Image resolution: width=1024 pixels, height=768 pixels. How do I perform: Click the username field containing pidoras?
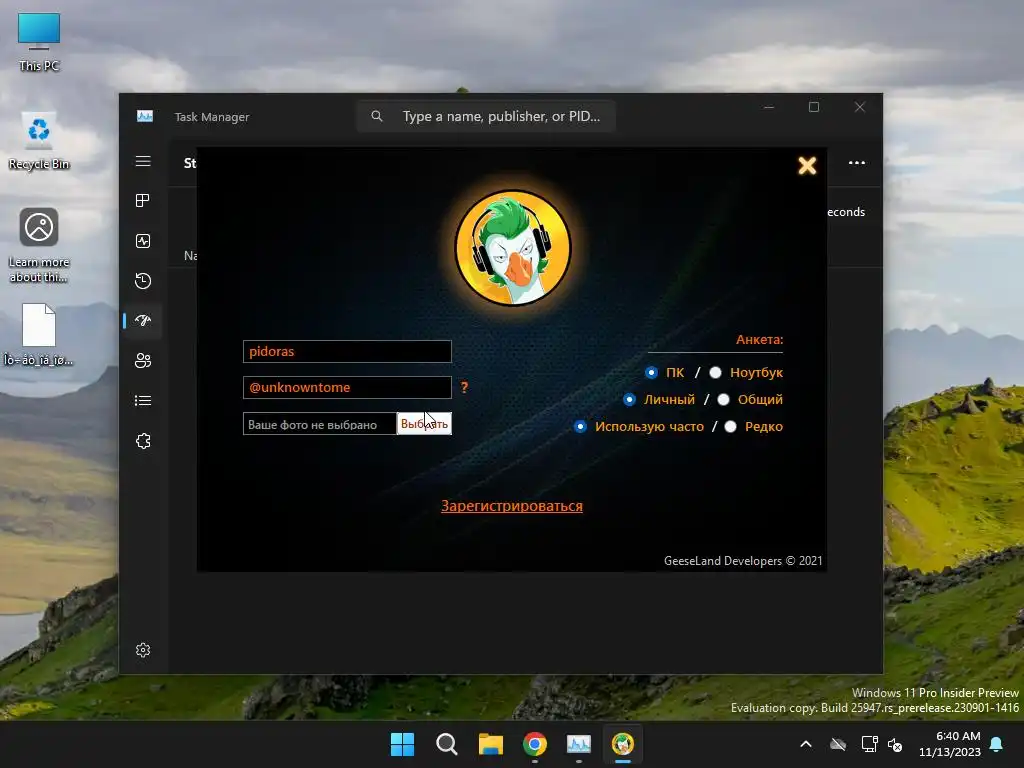click(x=347, y=351)
